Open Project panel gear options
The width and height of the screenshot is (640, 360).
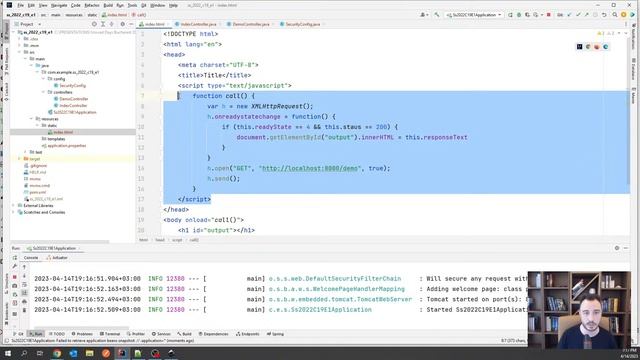tap(122, 24)
